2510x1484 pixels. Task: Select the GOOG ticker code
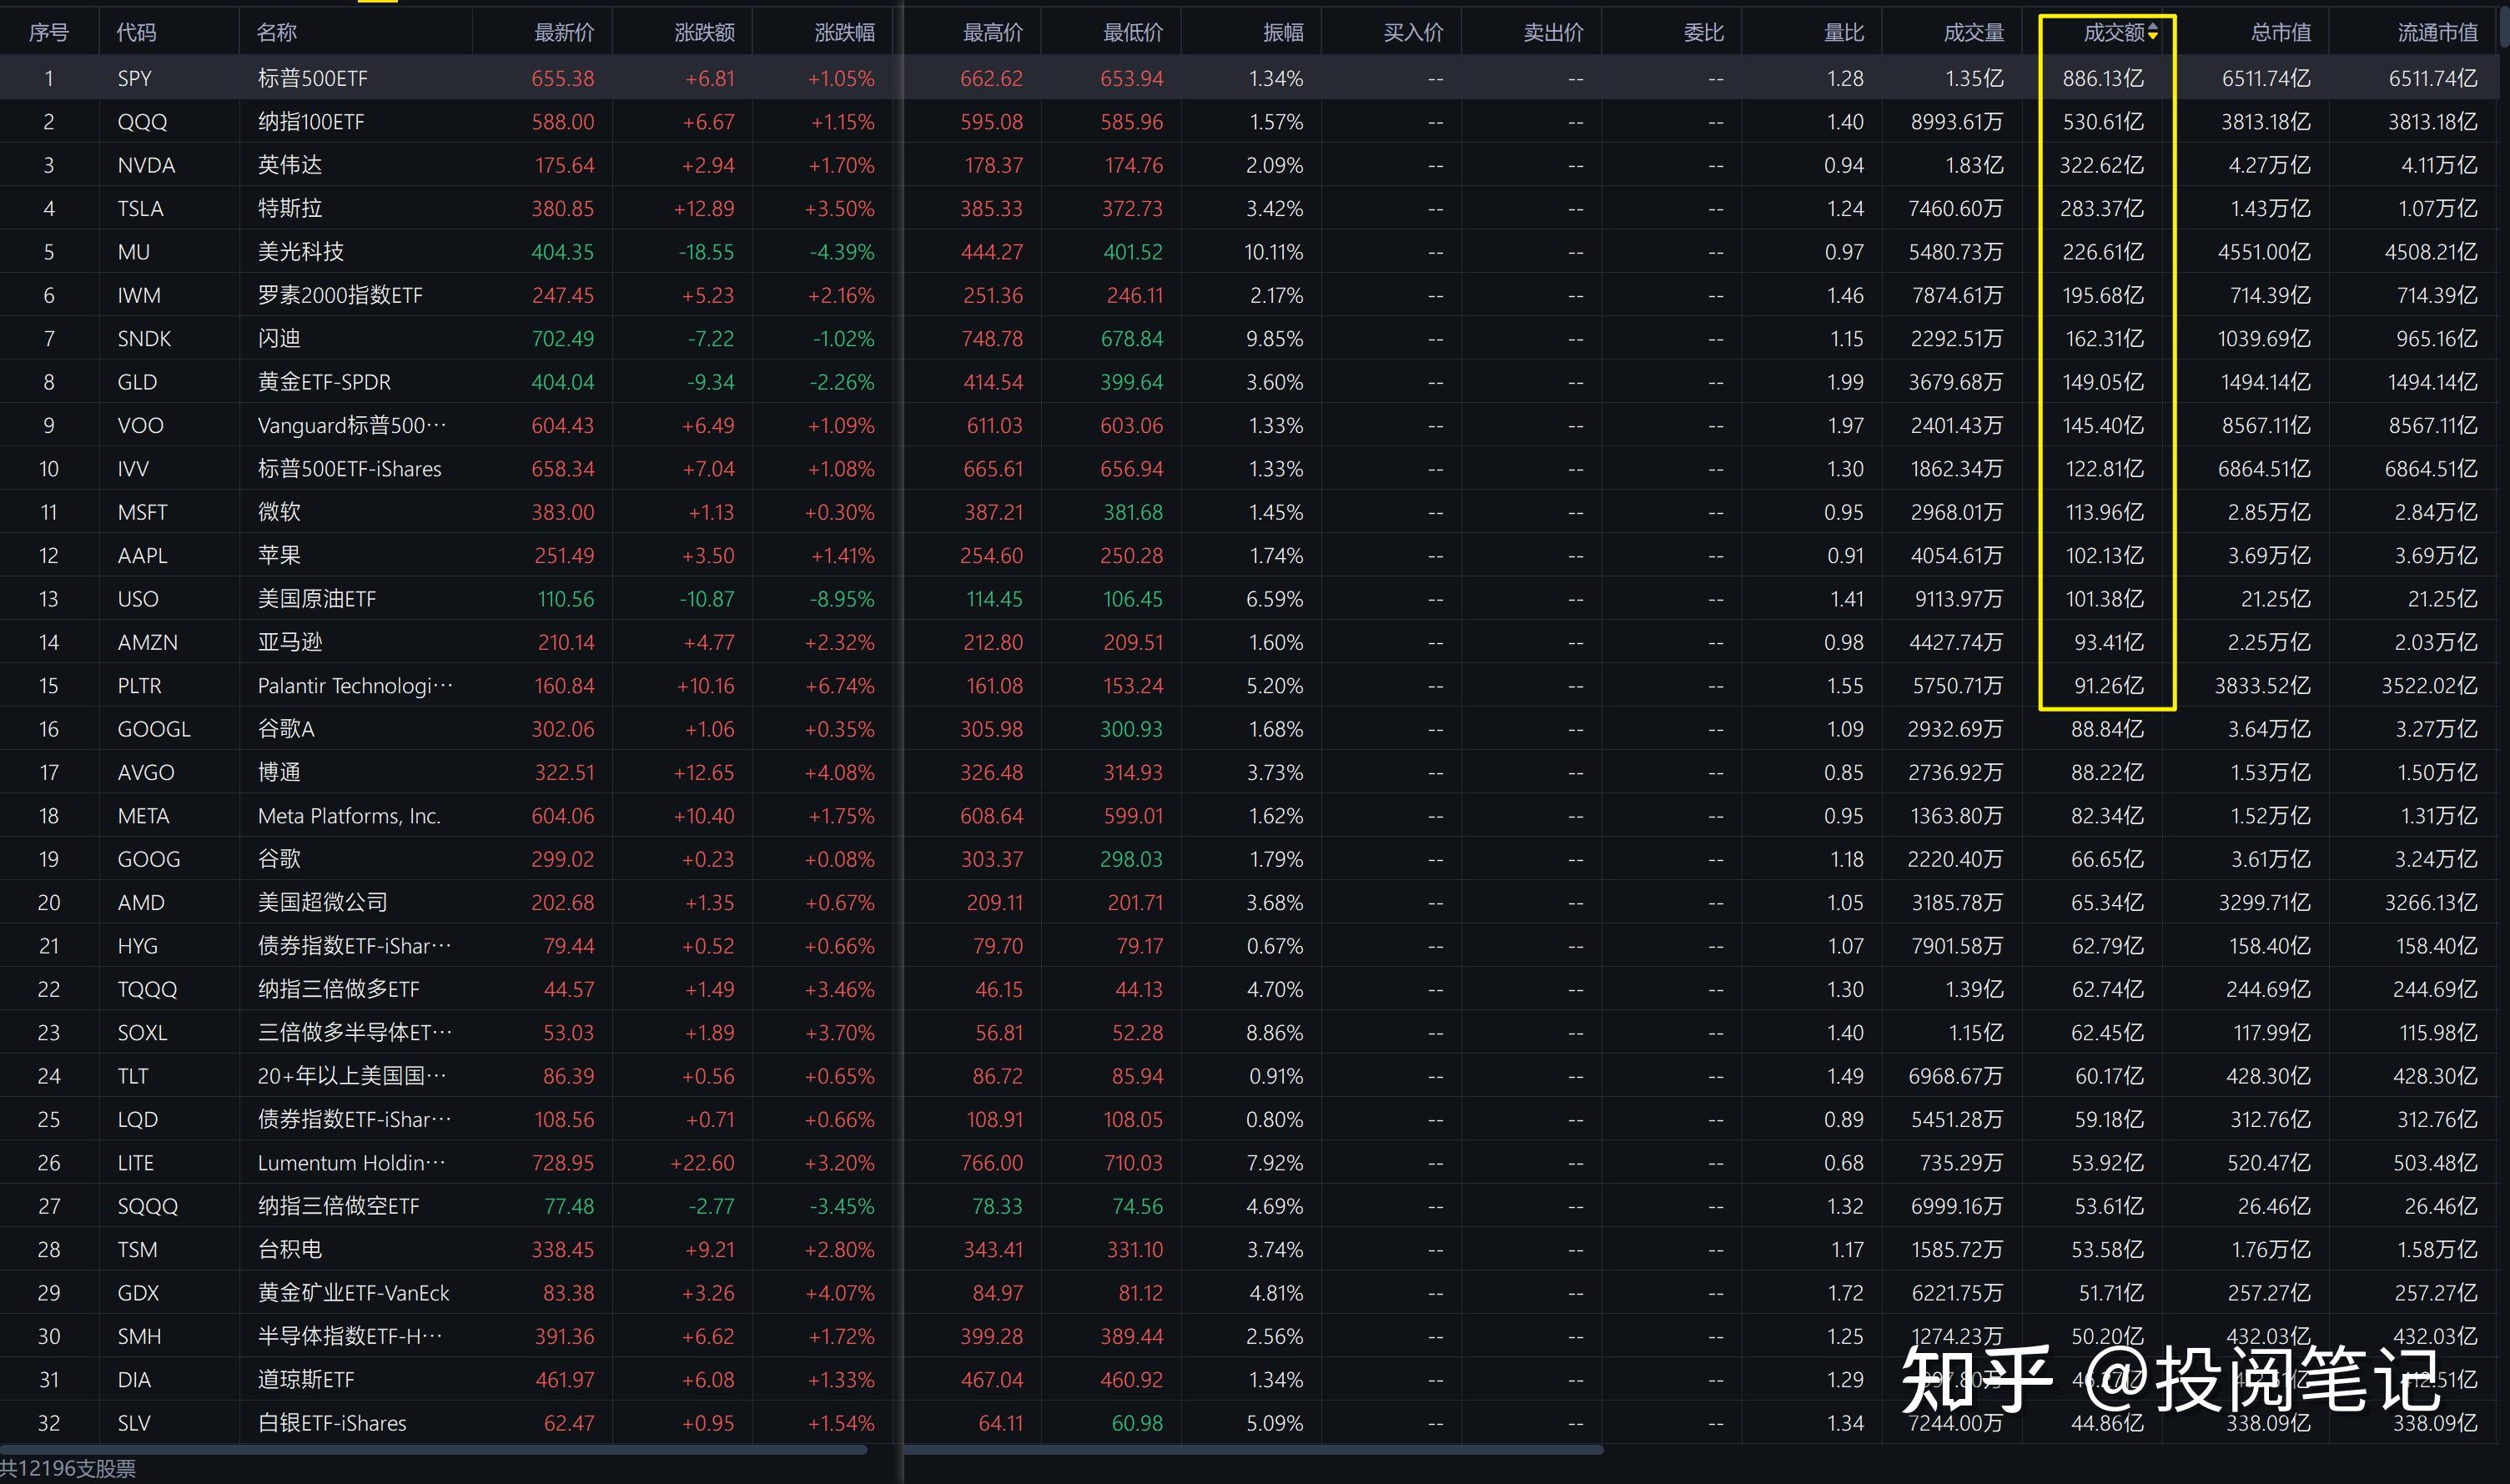(x=149, y=859)
